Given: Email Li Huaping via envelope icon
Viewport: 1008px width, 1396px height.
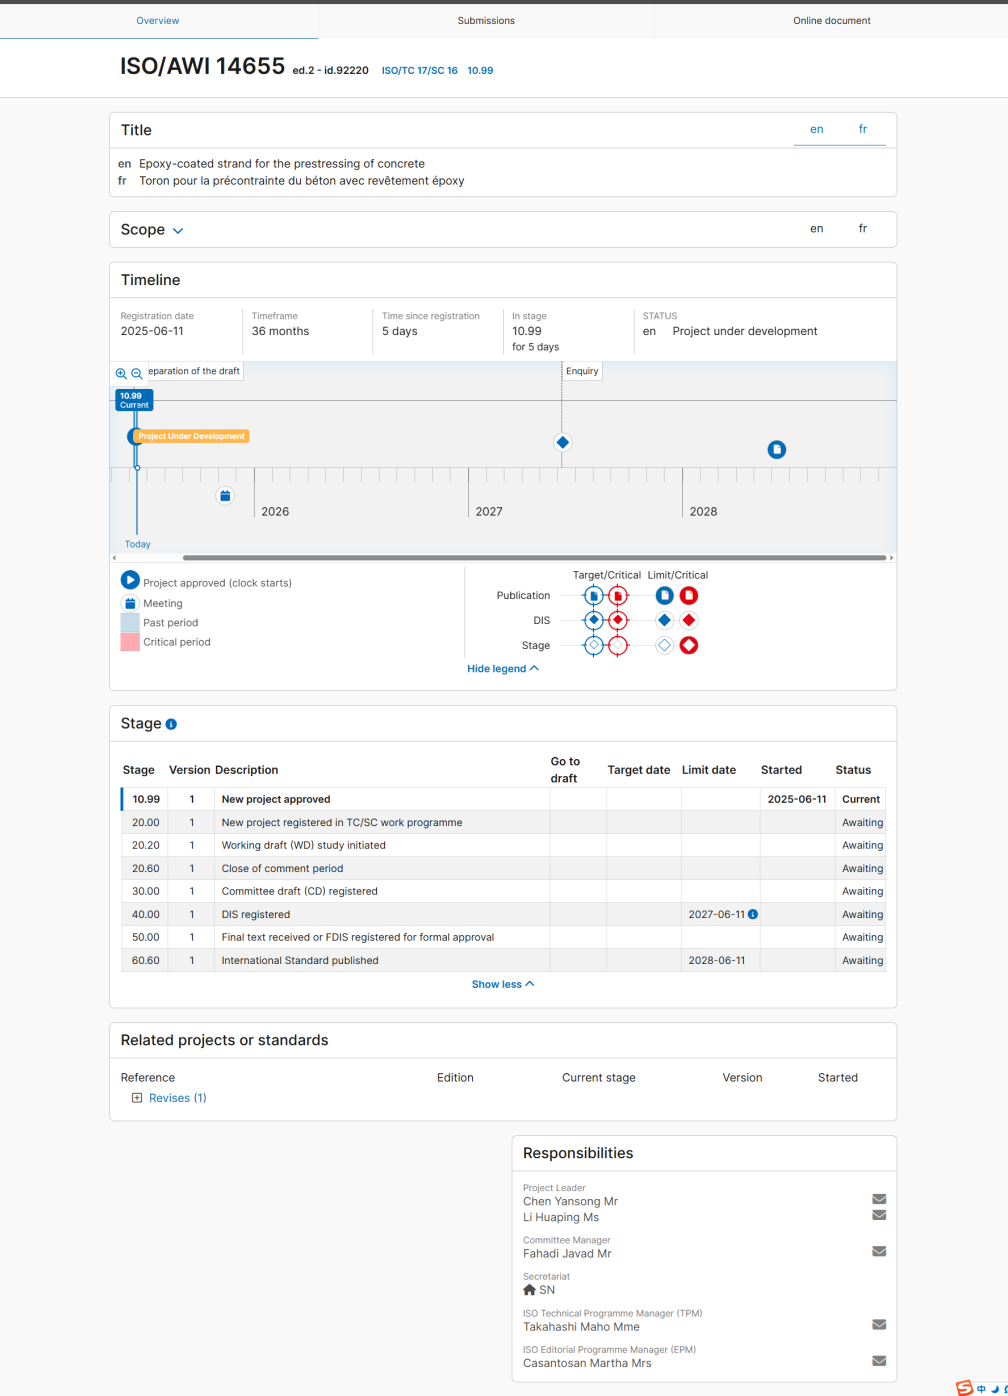Looking at the screenshot, I should pos(879,1215).
